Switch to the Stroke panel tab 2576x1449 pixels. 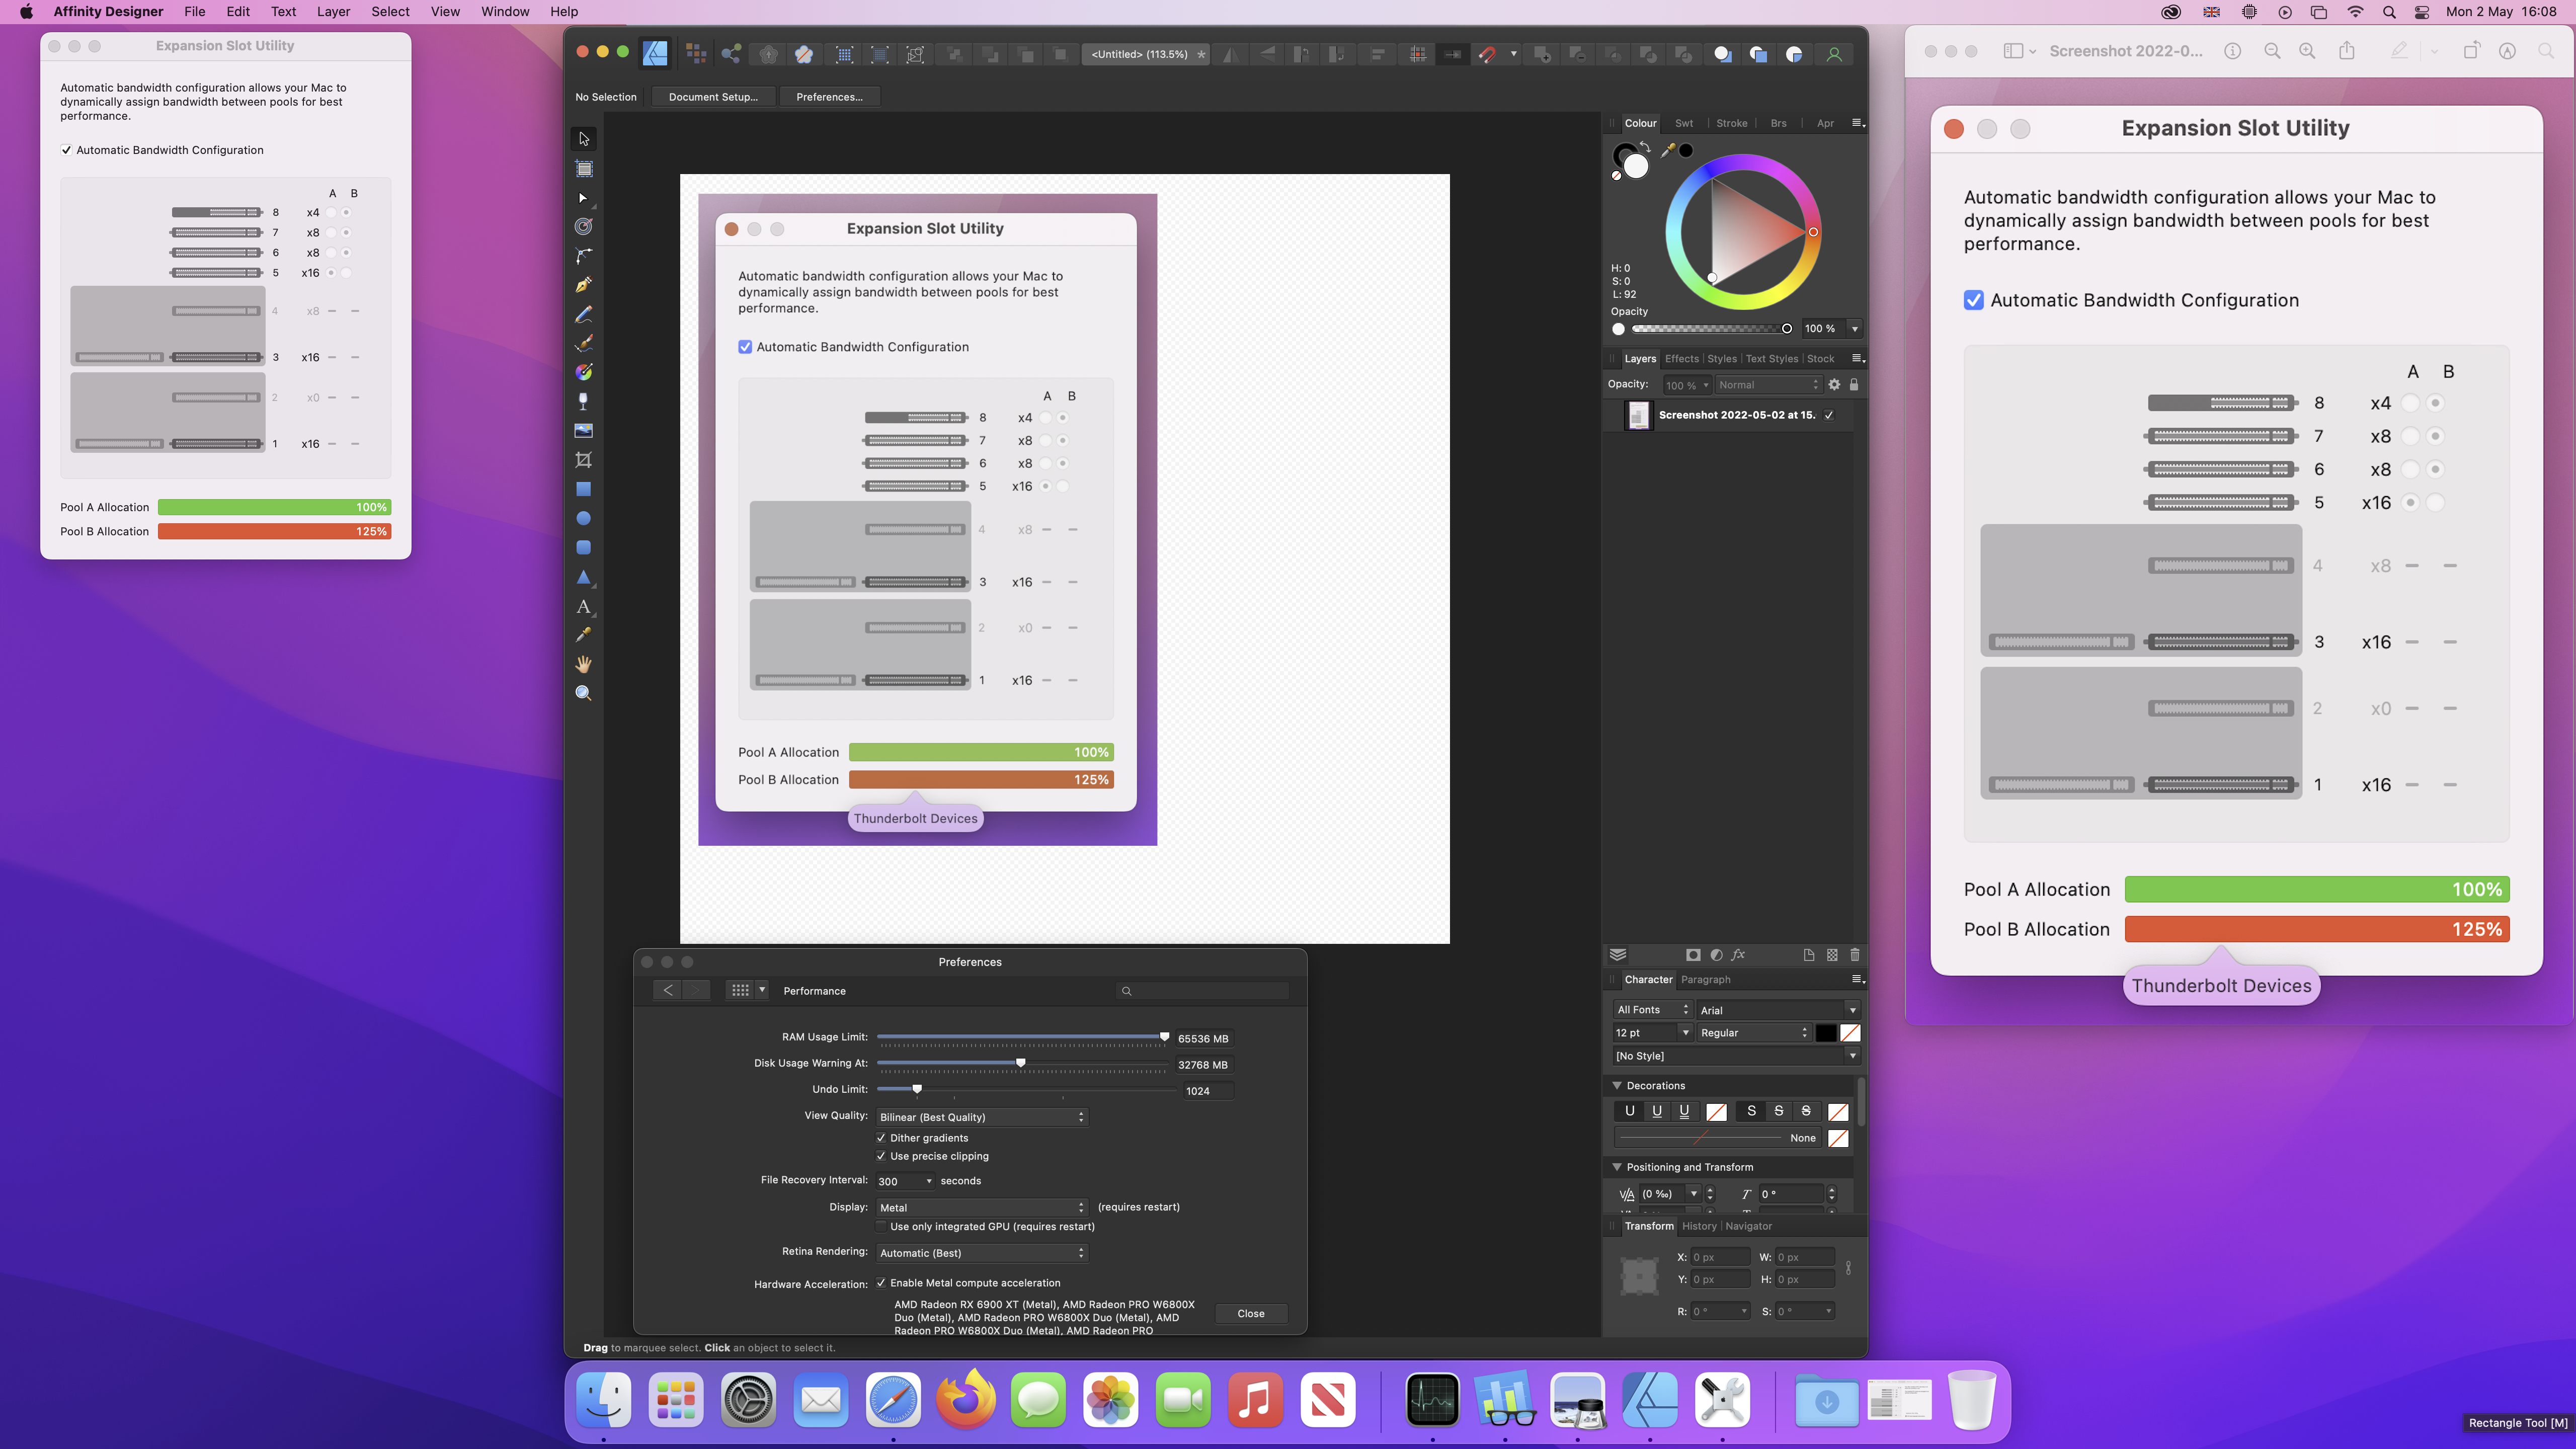(1732, 123)
